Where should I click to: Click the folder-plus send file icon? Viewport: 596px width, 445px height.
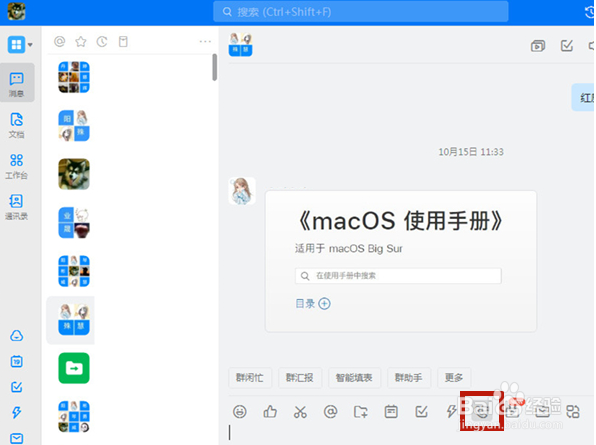pyautogui.click(x=361, y=412)
